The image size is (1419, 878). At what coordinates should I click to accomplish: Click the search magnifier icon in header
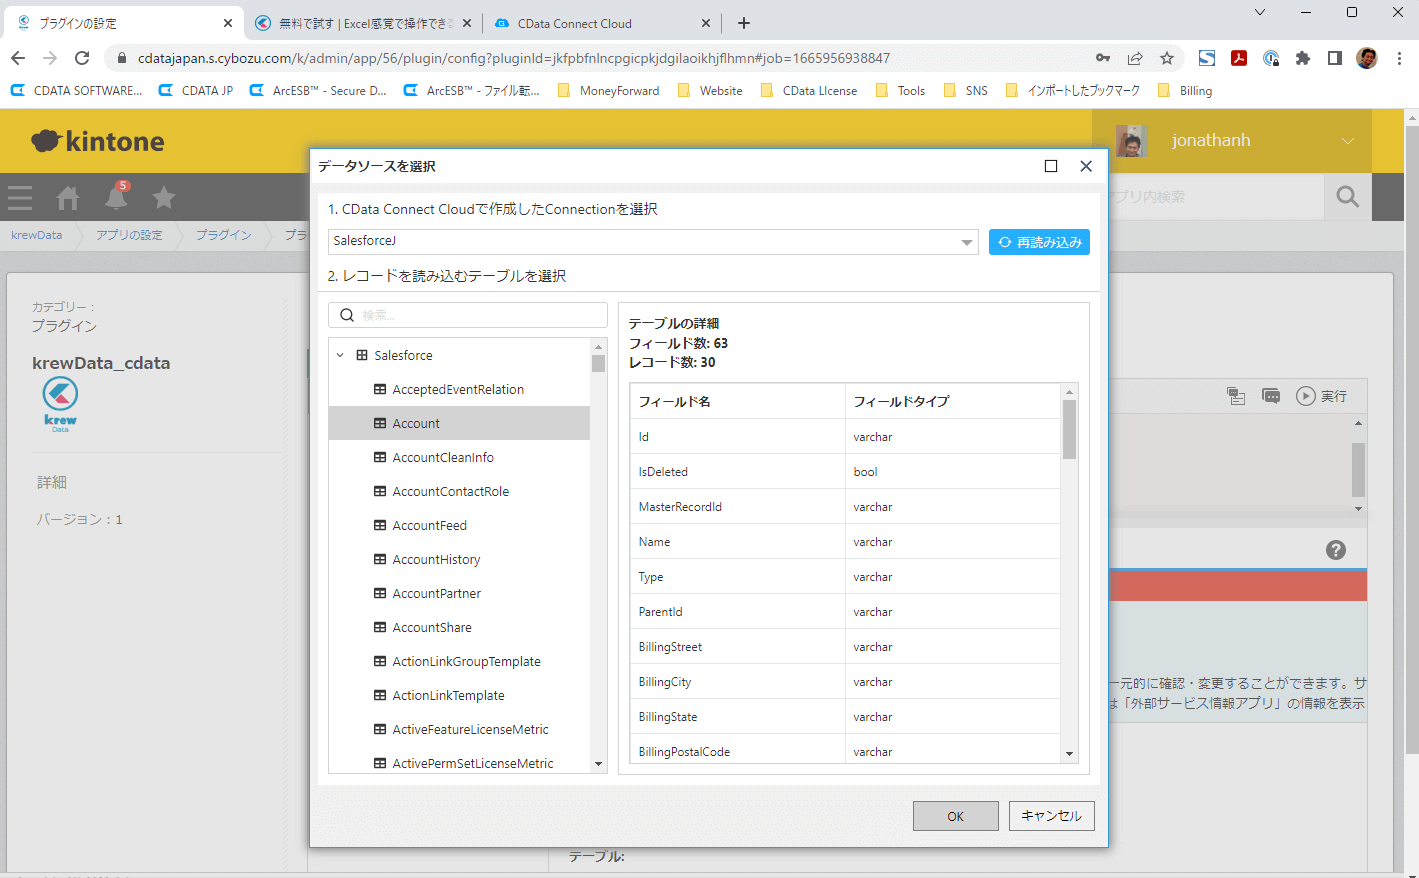[1347, 197]
